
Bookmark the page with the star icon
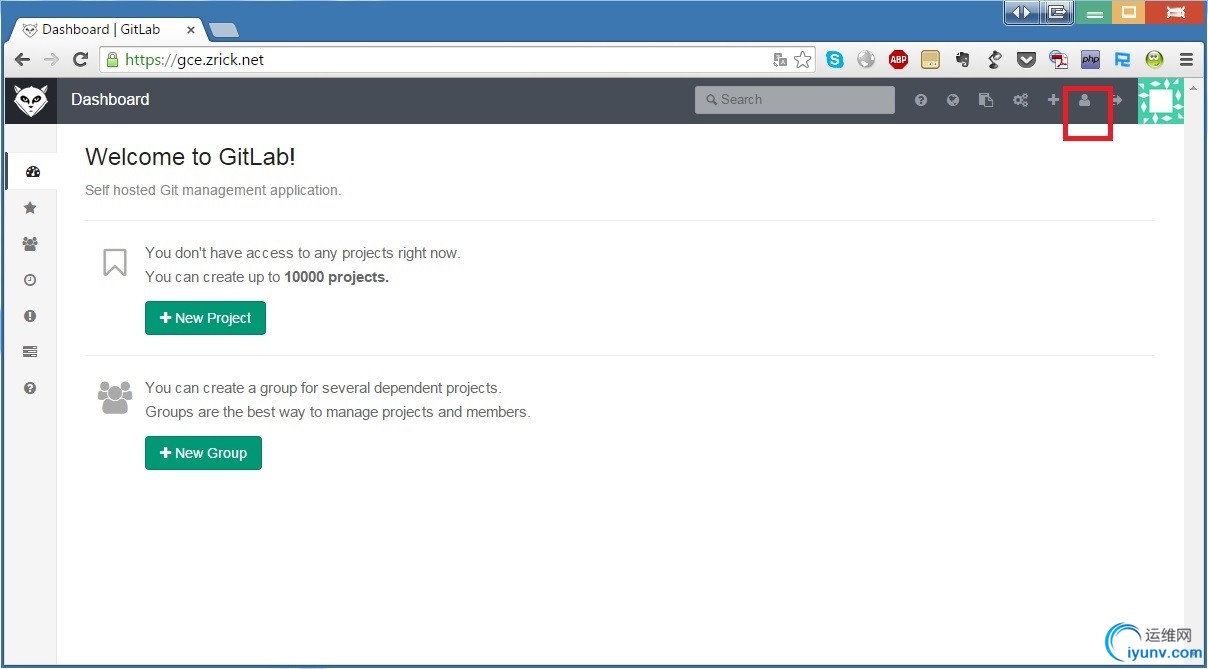pos(803,60)
